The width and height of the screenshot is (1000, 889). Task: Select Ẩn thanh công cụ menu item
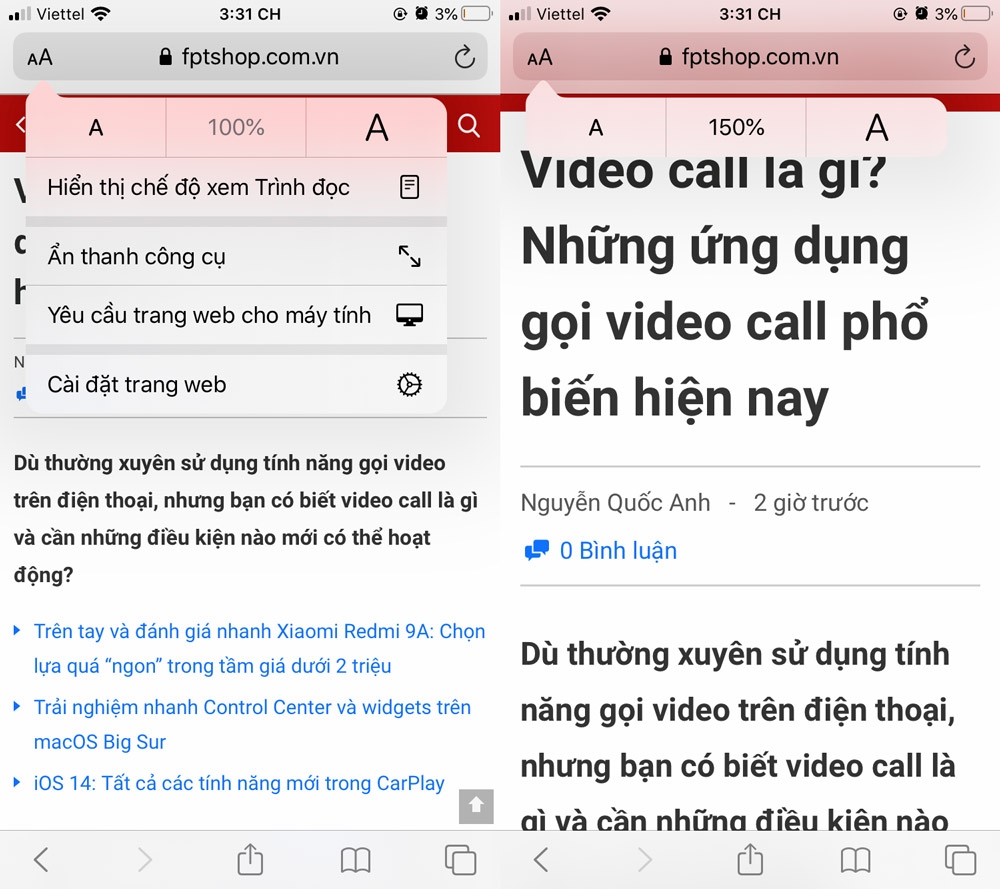(x=236, y=256)
